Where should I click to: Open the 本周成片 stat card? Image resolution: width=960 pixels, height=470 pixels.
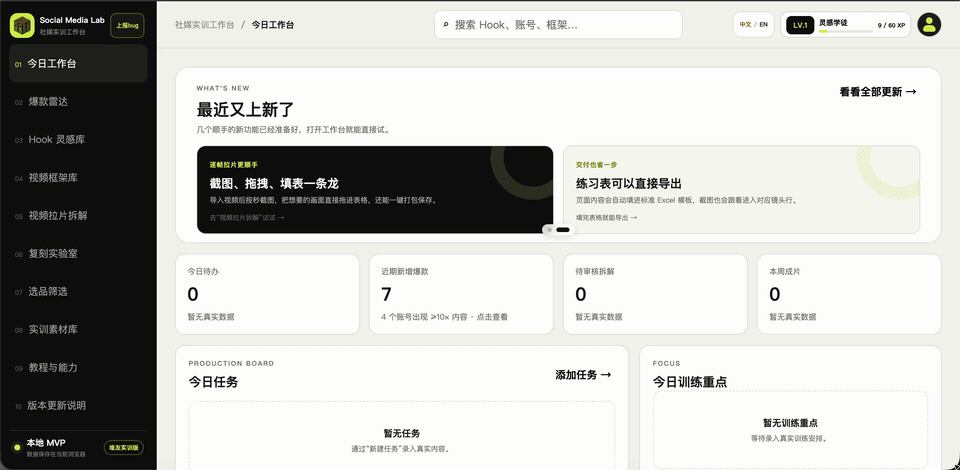849,294
